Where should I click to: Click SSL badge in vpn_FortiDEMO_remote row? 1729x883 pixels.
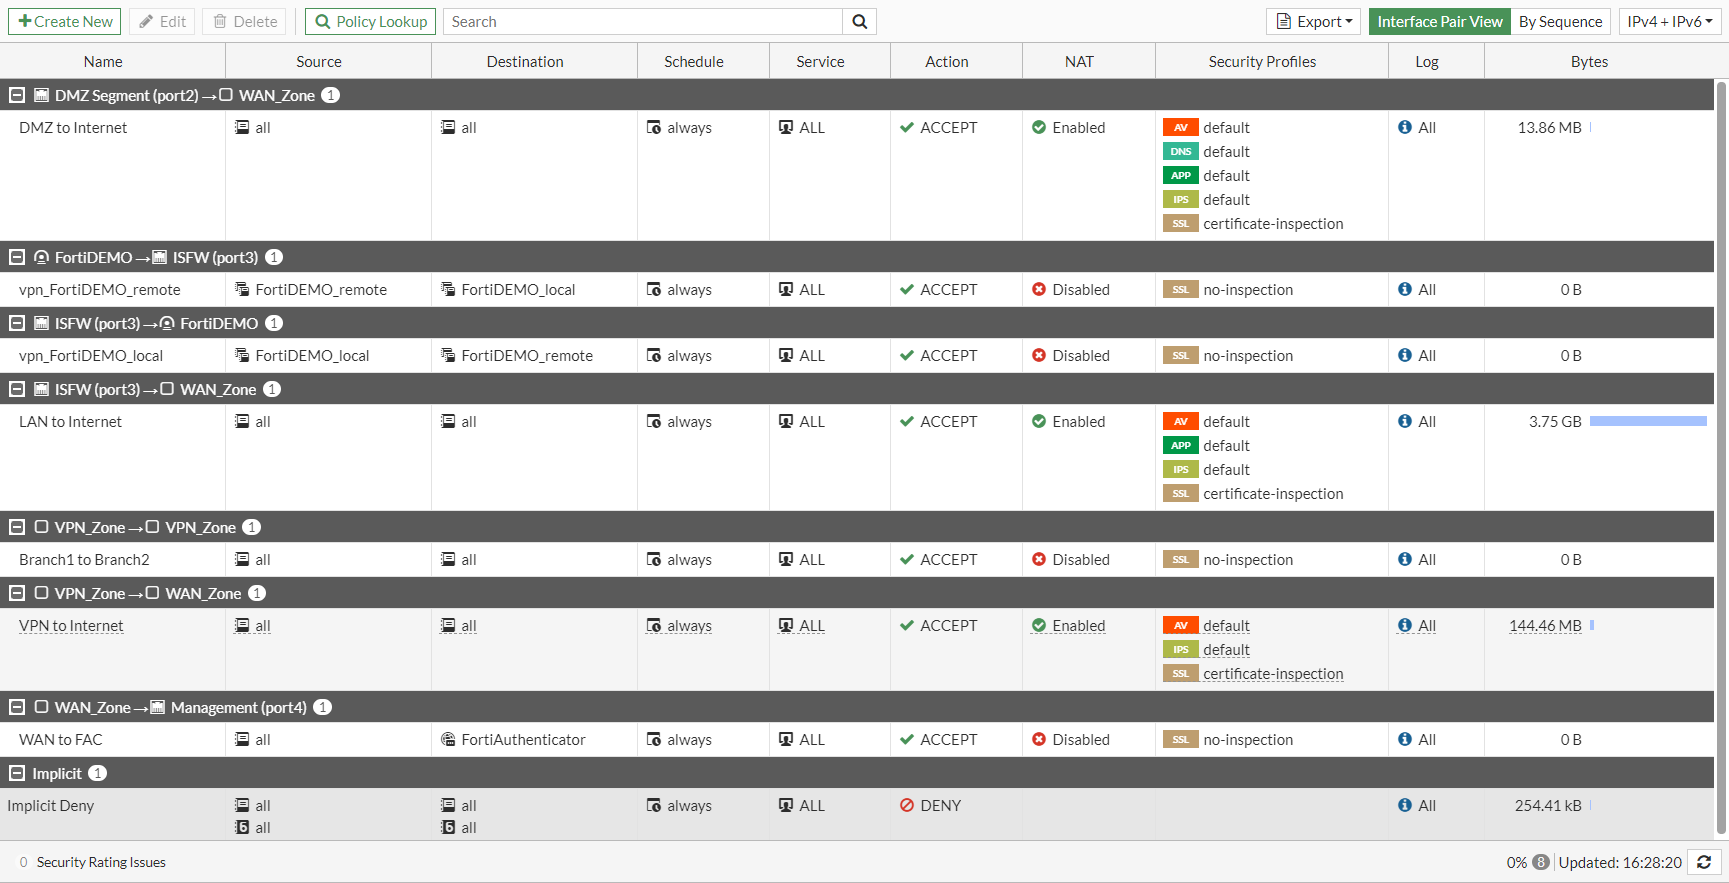[1180, 290]
